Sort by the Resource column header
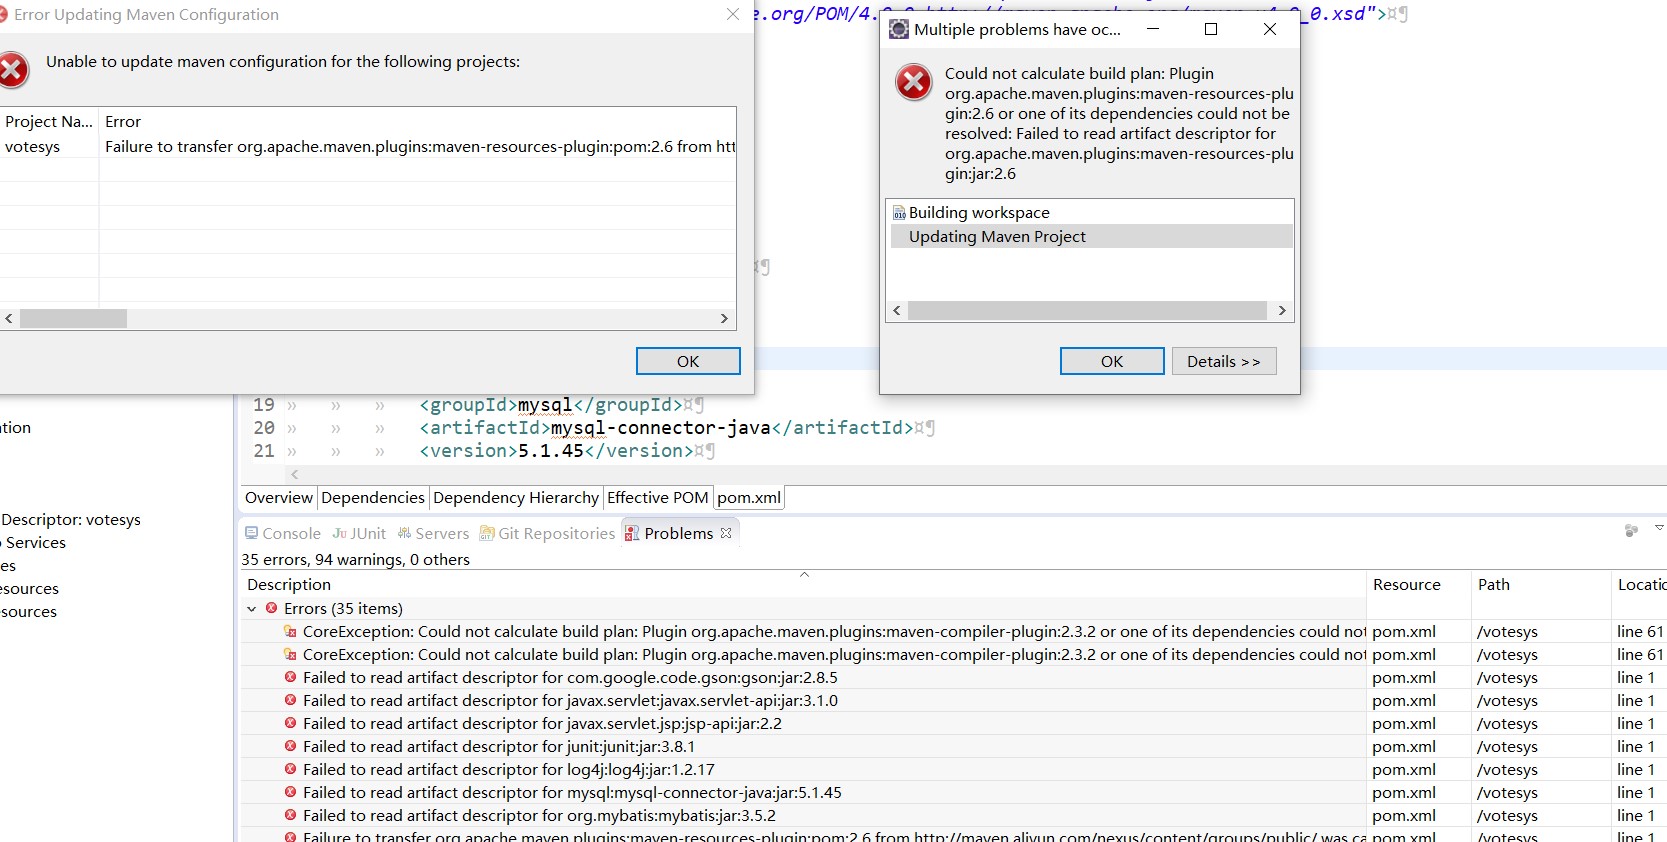The width and height of the screenshot is (1667, 842). pyautogui.click(x=1418, y=584)
